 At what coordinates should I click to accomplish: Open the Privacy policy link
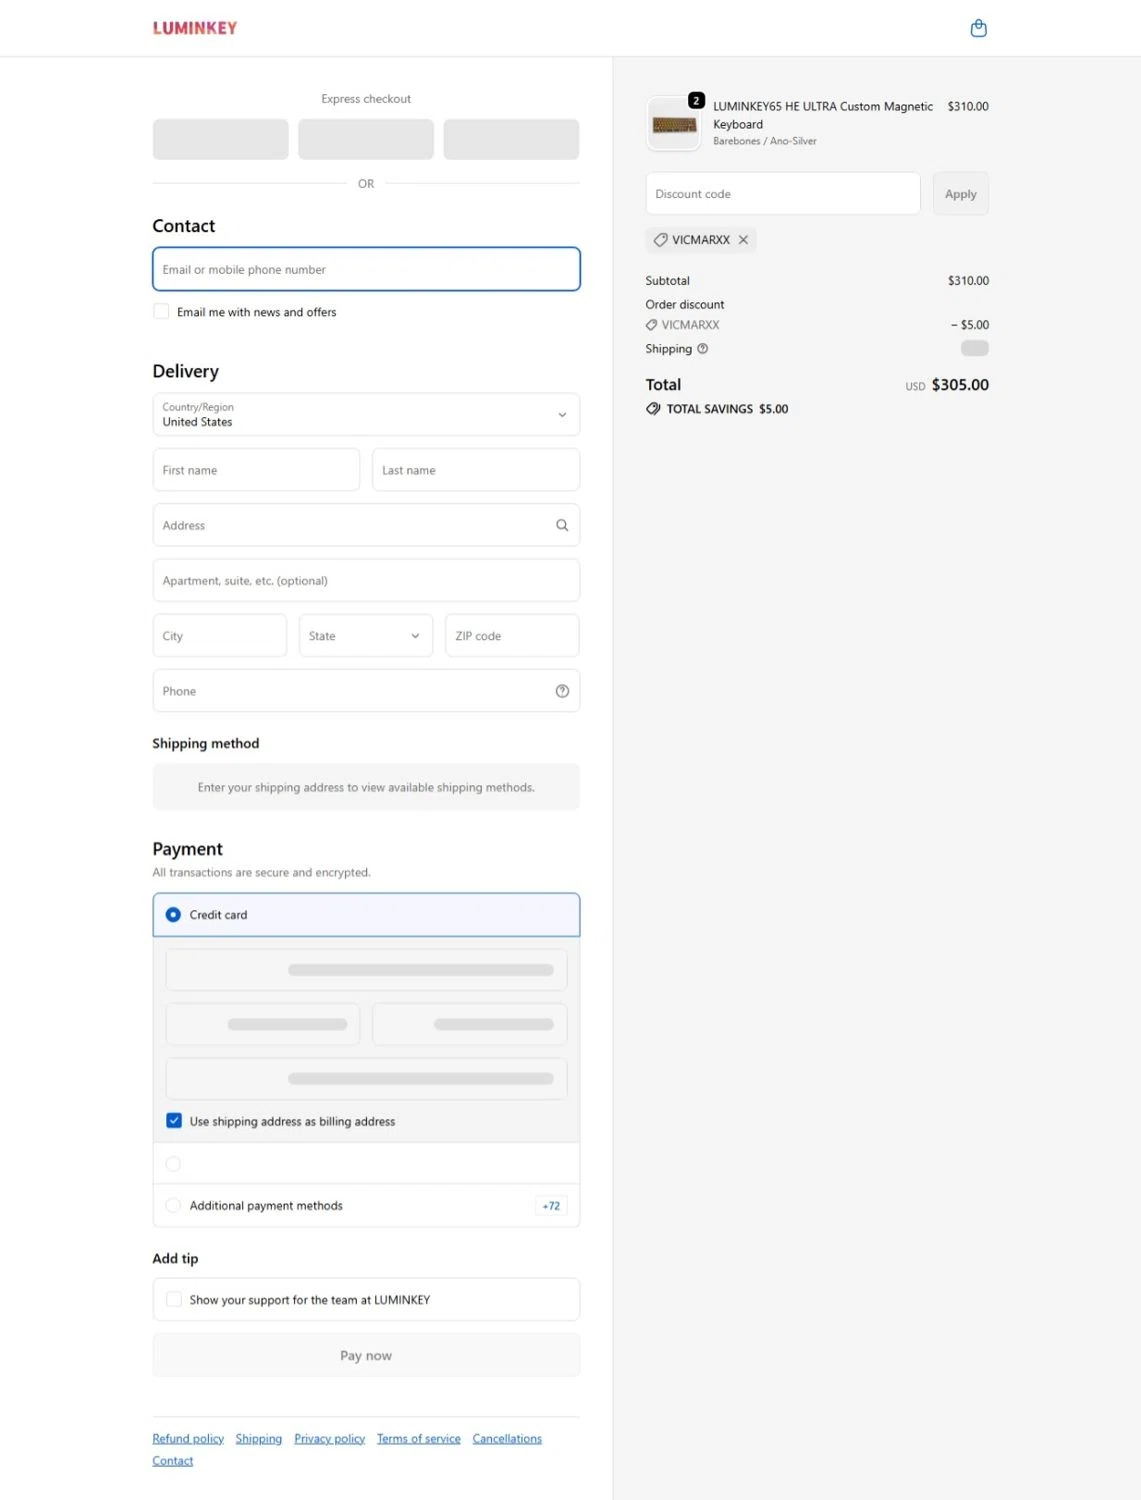coord(330,1439)
